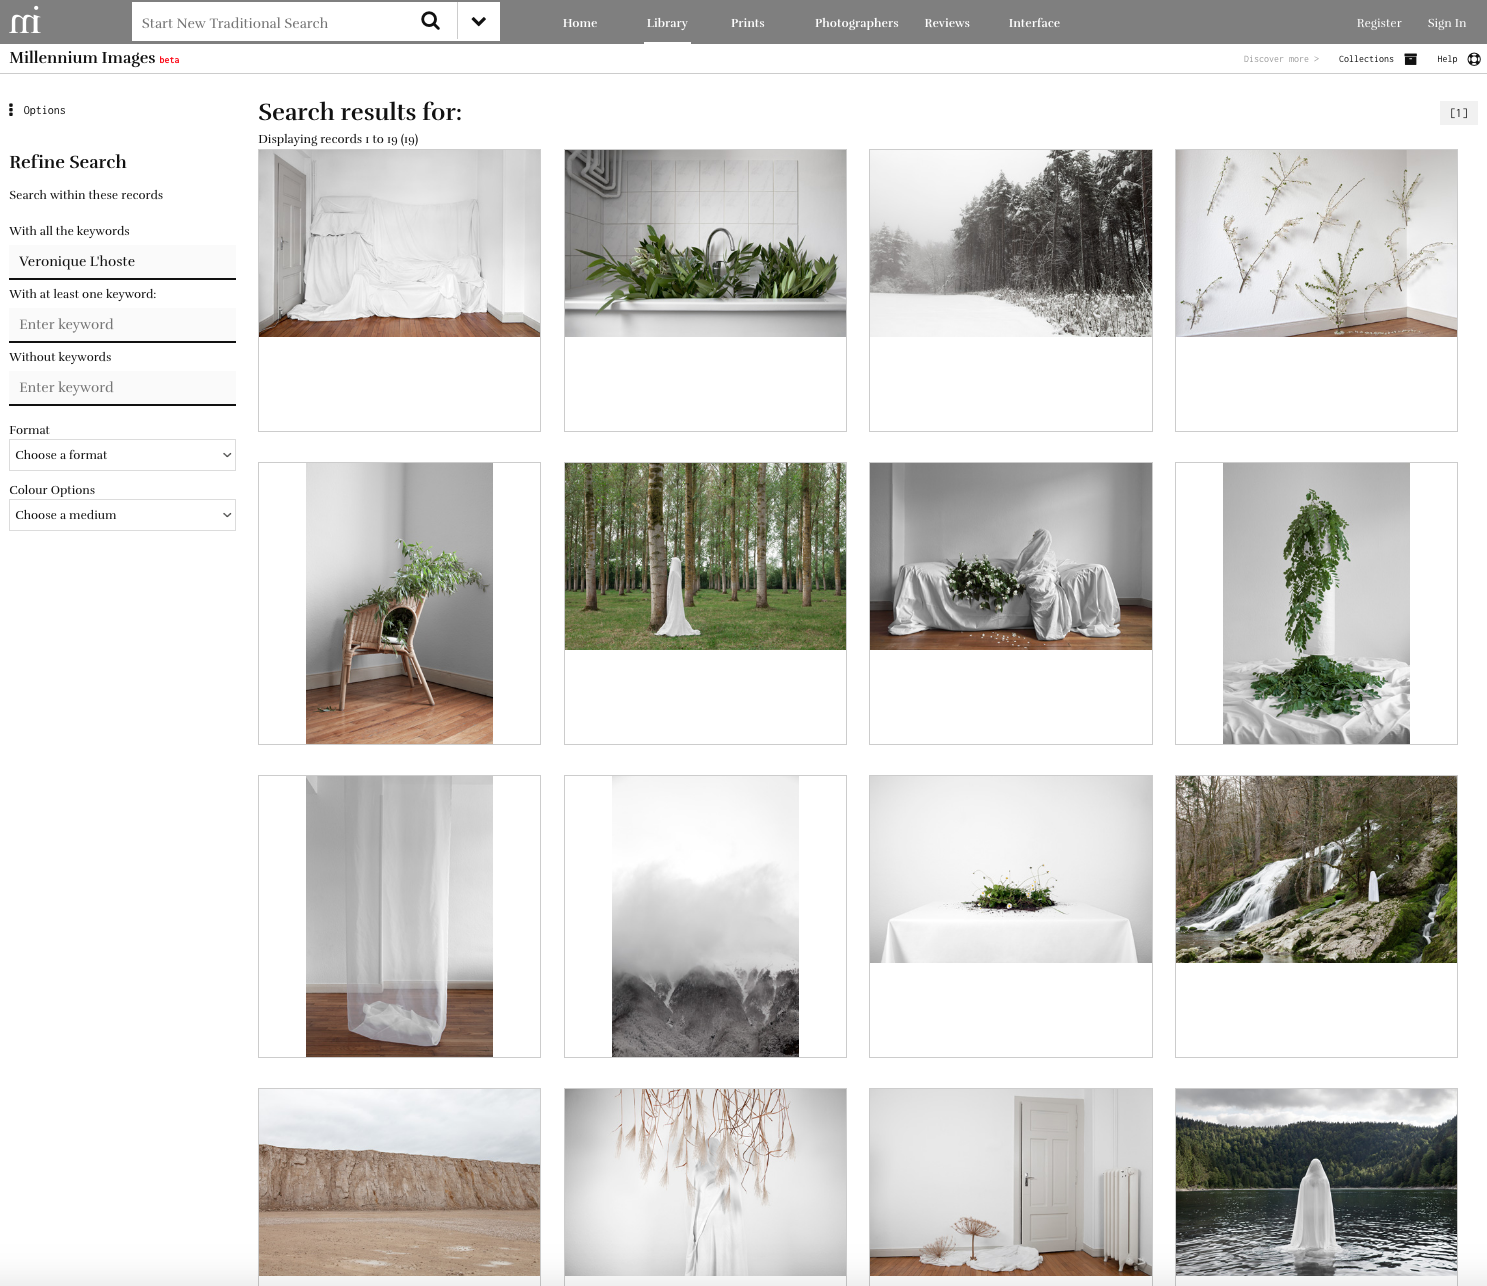Open the veiled figure in lake thumbnail
Viewport: 1487px width, 1286px height.
[1316, 1182]
